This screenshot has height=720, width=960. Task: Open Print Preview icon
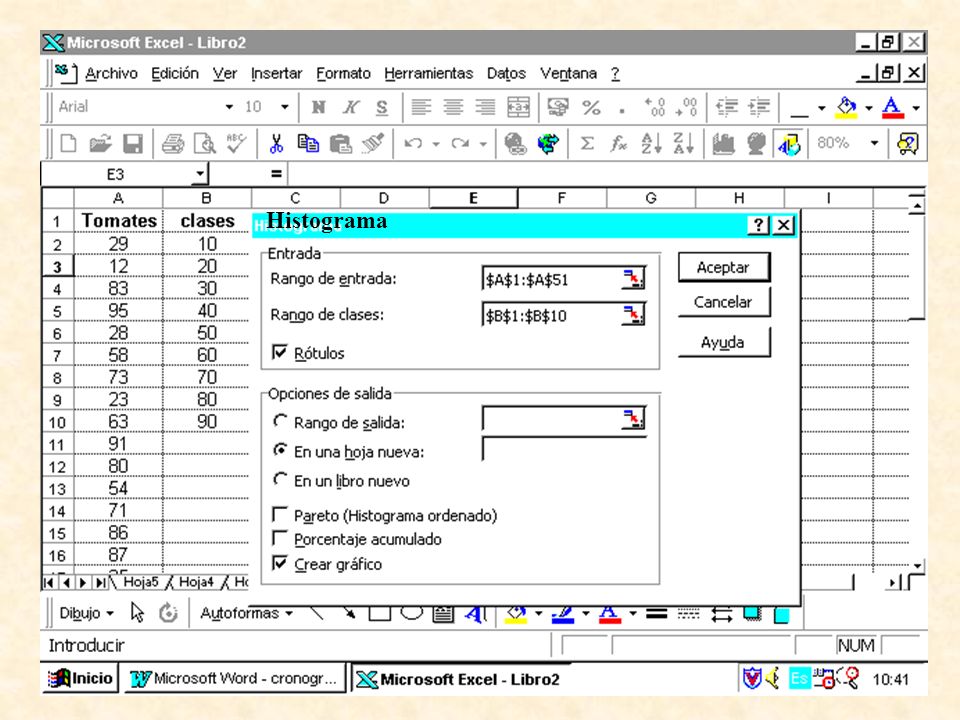[x=204, y=144]
